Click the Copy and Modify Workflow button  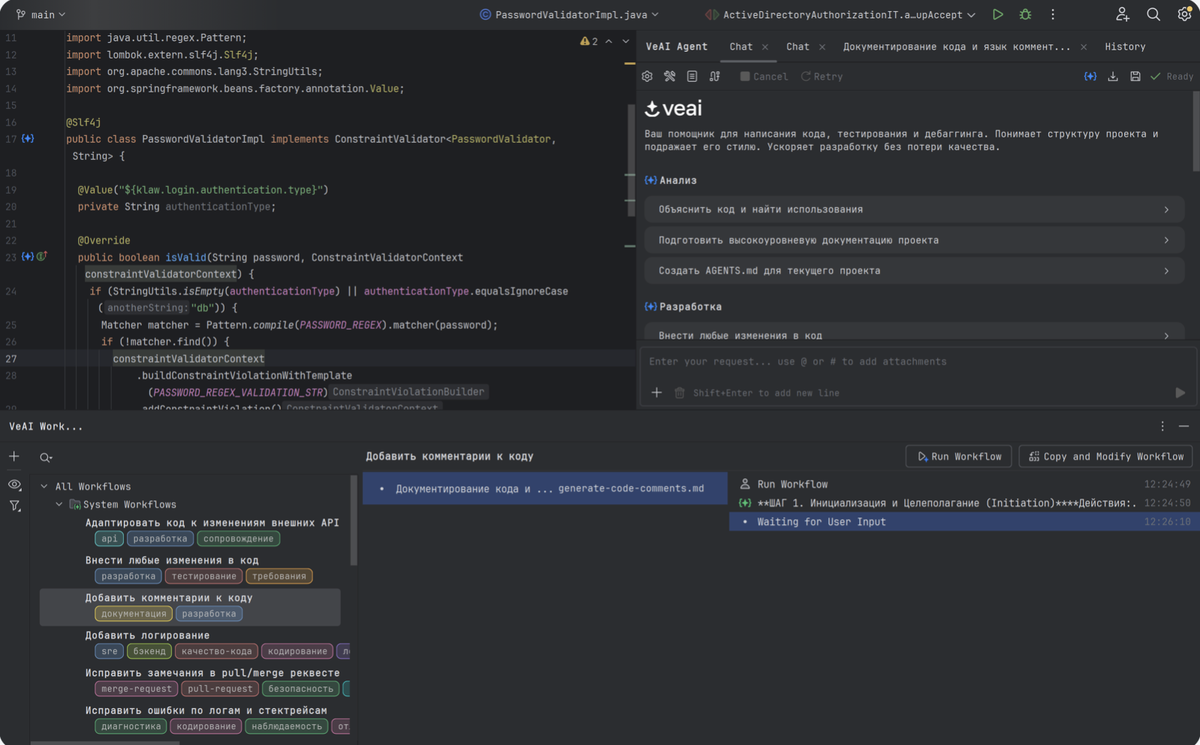(1105, 457)
